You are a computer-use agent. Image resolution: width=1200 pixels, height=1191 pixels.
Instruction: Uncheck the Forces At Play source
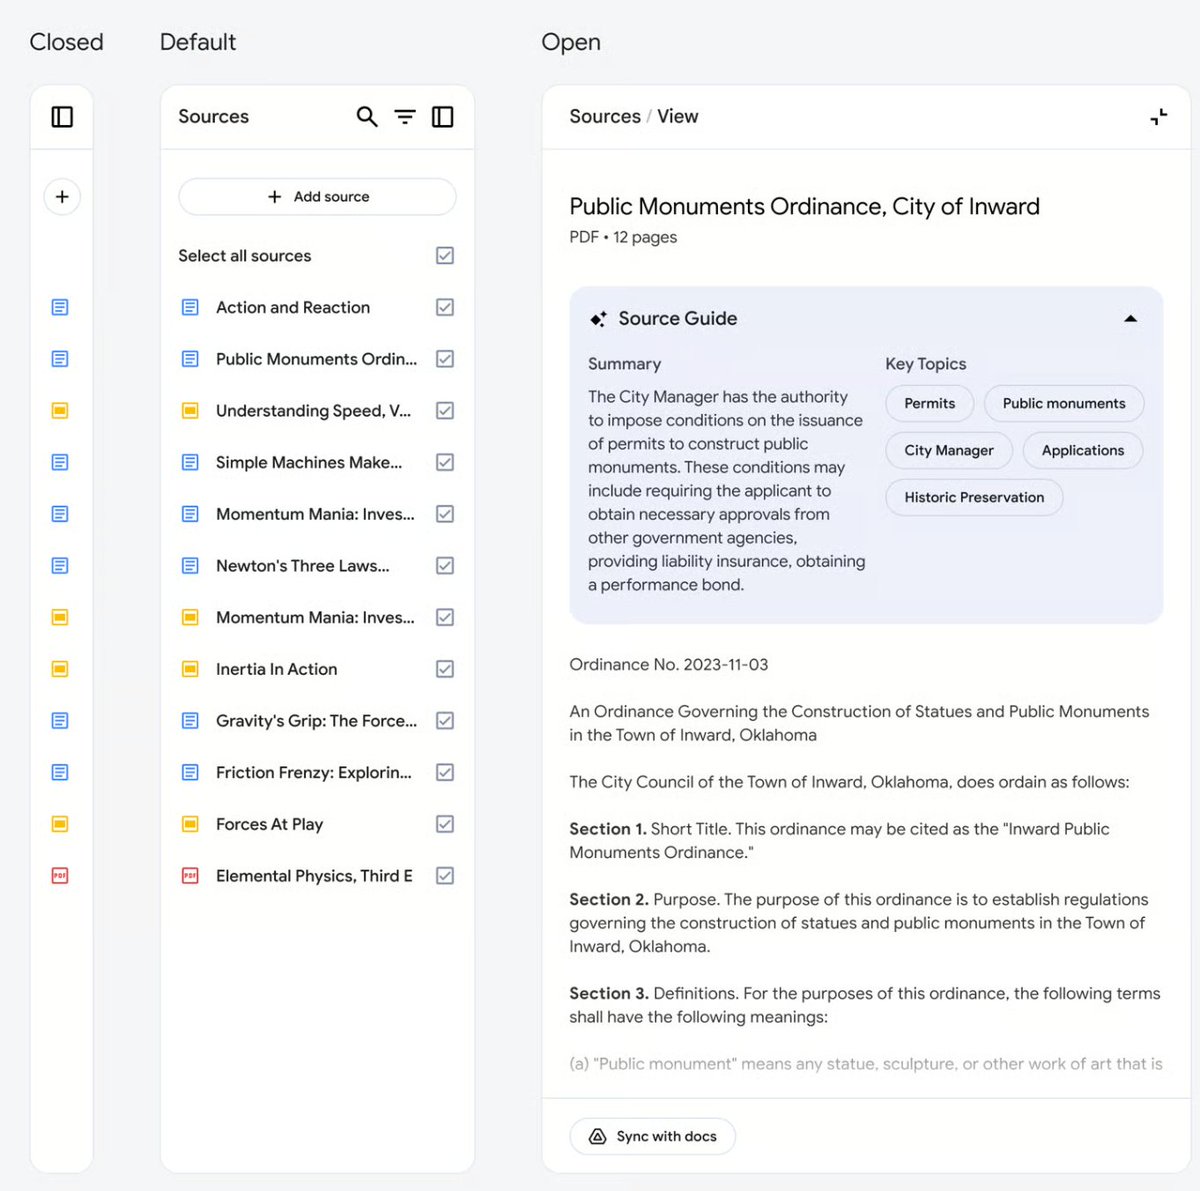(x=444, y=823)
